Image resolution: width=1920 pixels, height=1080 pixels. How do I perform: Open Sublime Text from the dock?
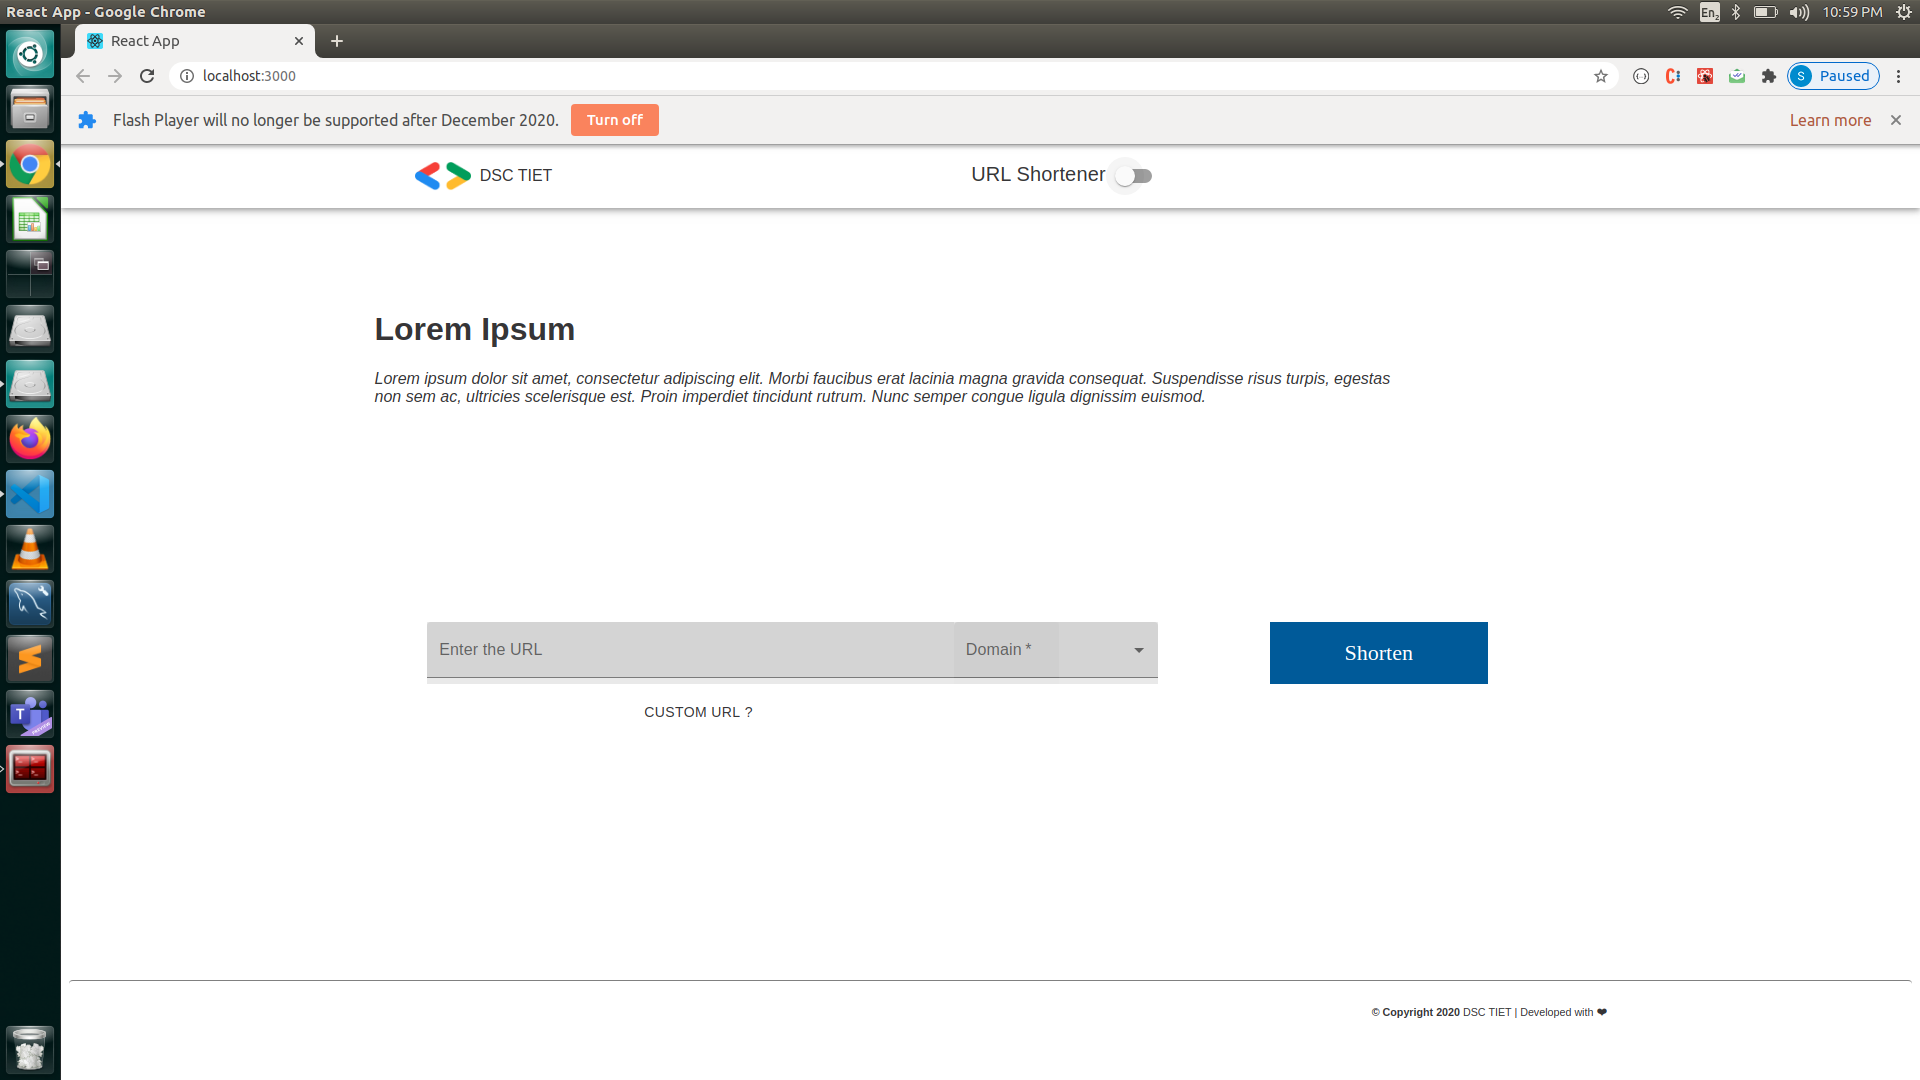[x=30, y=658]
